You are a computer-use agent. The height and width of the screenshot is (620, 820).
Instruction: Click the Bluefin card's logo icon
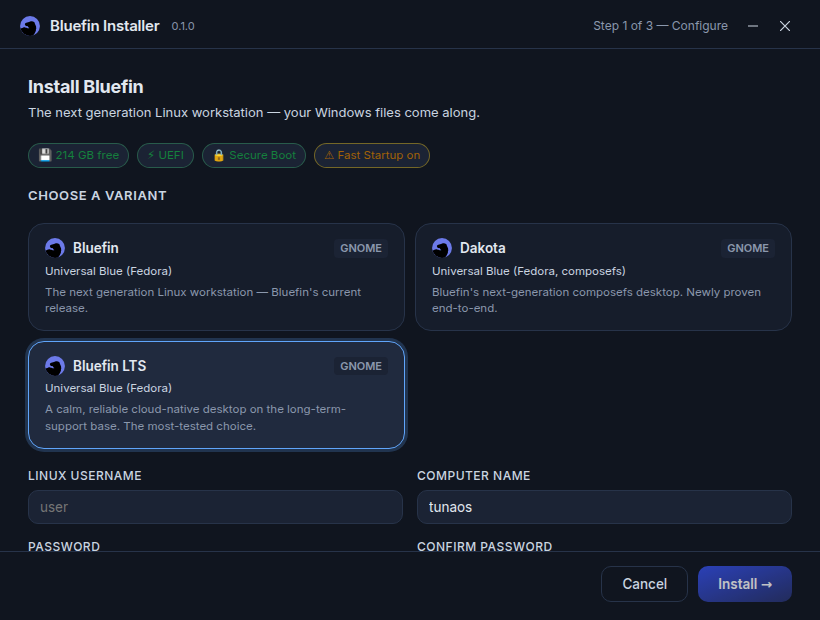point(55,248)
